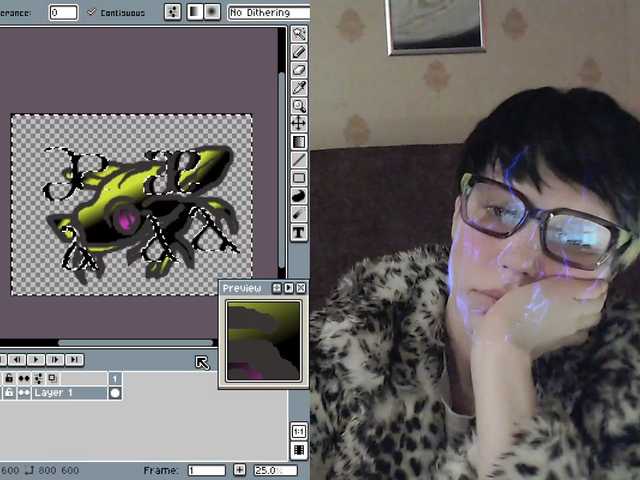The width and height of the screenshot is (640, 480).
Task: Pick the Eraser tool
Action: click(x=298, y=70)
